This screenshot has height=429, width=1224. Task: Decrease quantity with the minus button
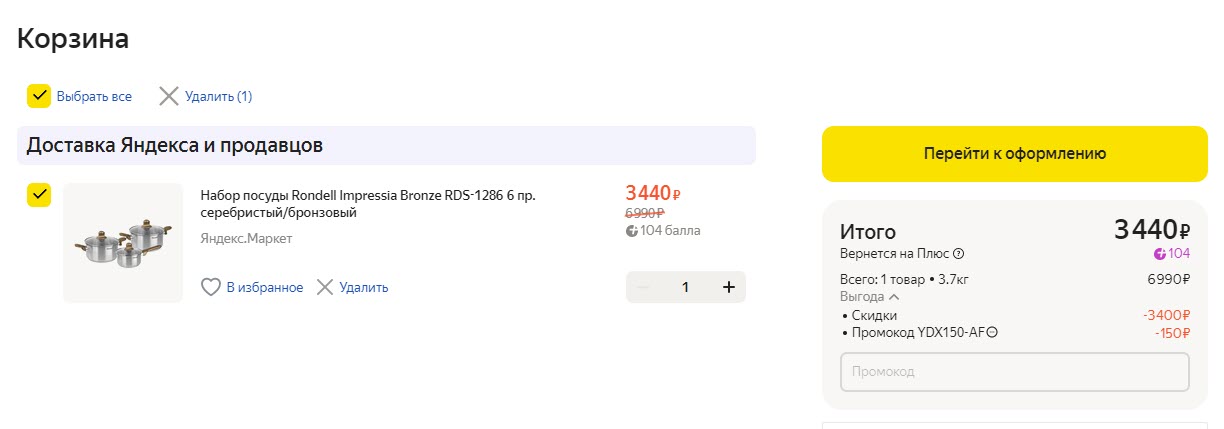click(x=643, y=287)
